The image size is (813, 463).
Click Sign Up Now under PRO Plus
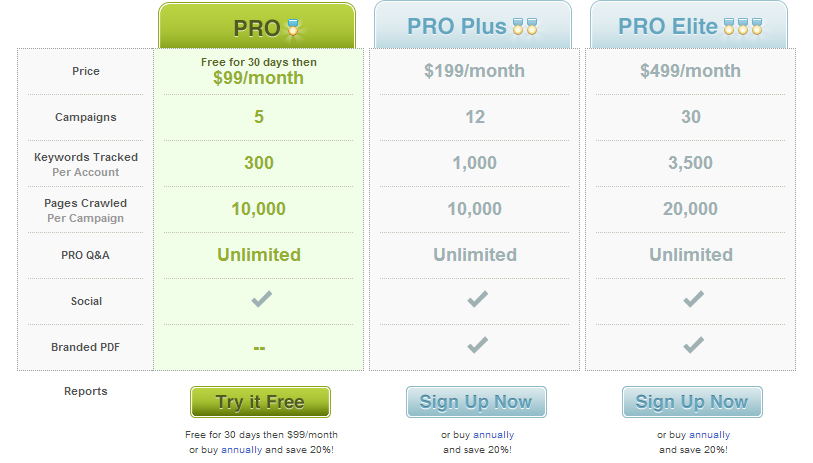point(476,402)
